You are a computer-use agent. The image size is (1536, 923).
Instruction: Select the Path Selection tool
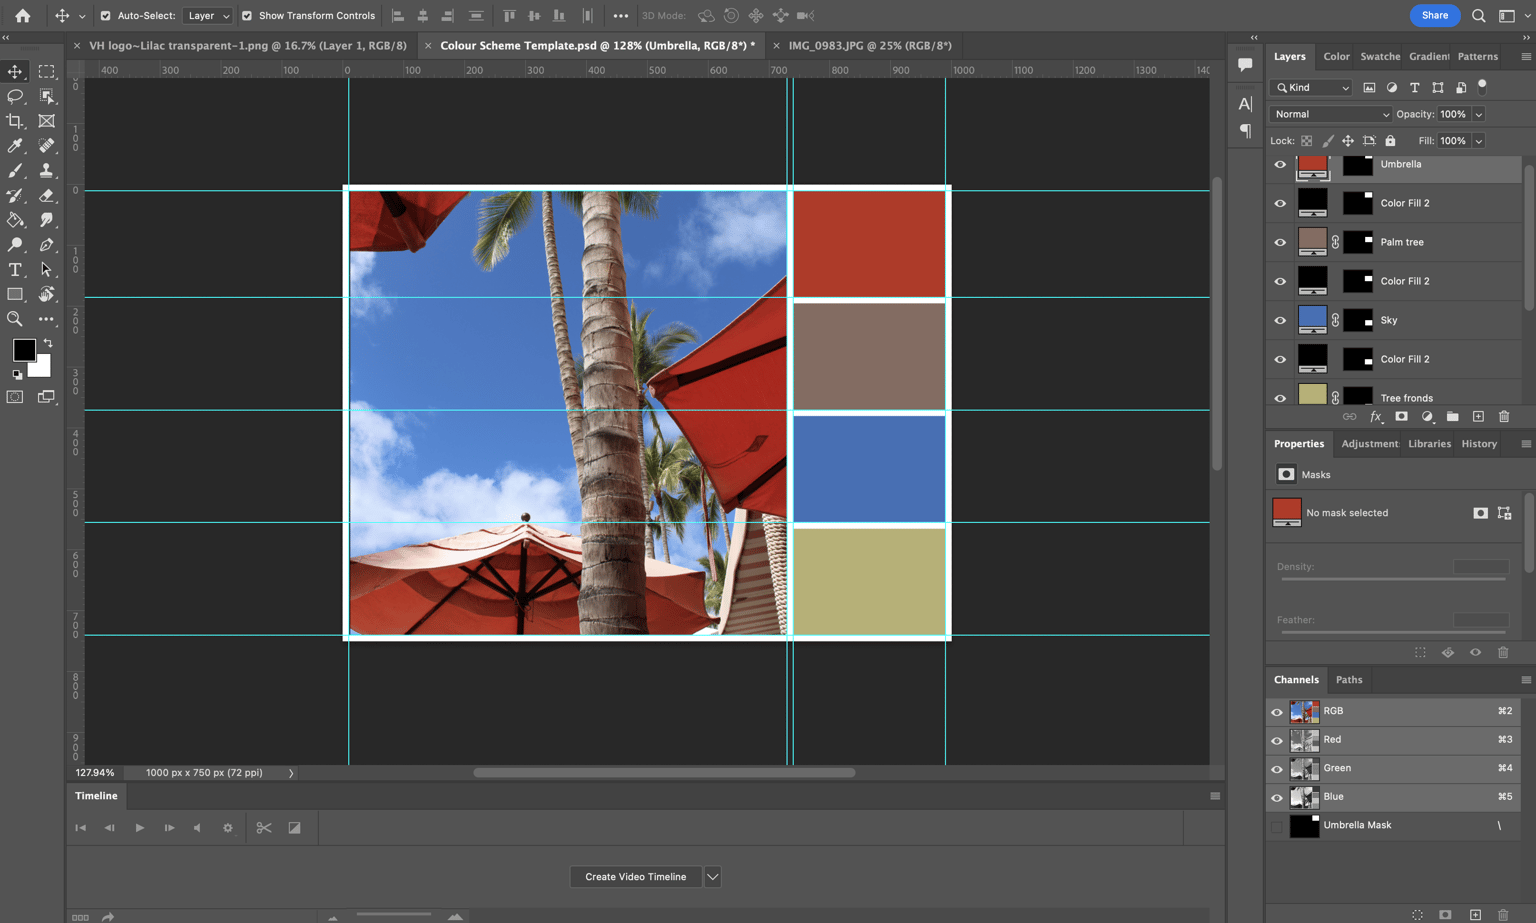46,270
